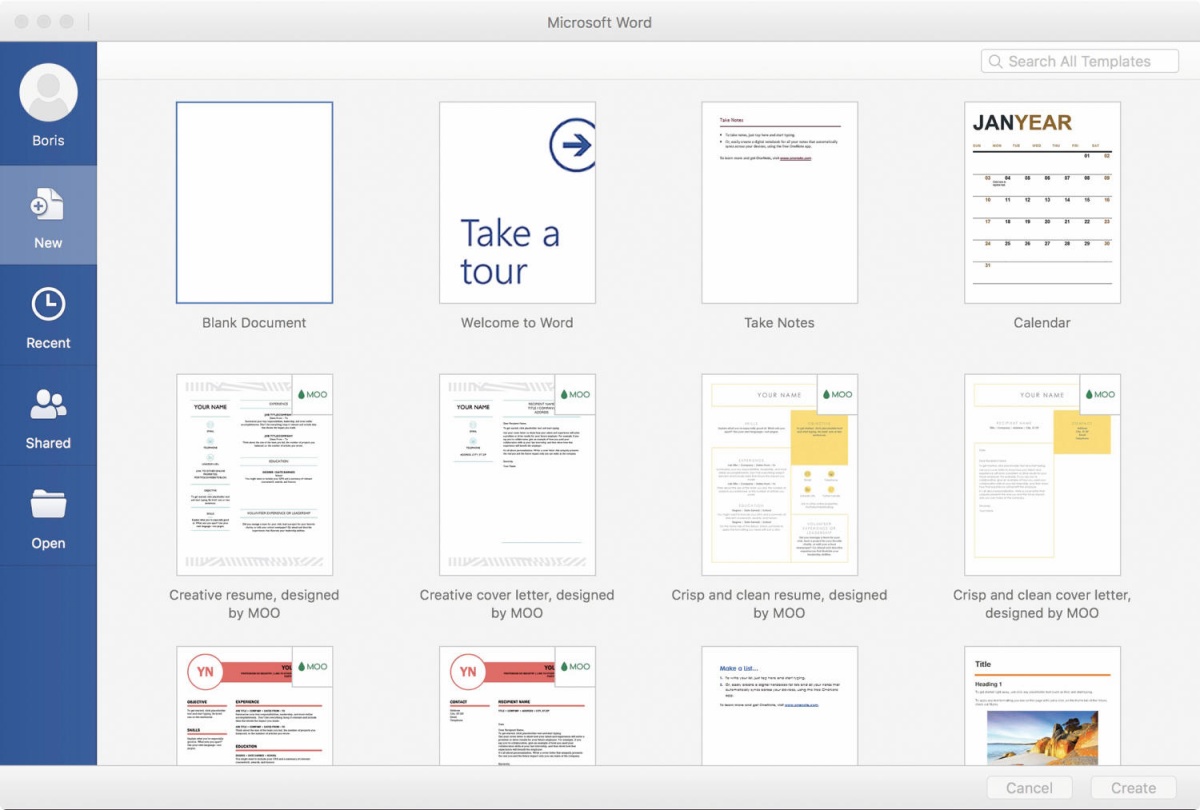Pick Crisp and clean cover letter thumbnail

pos(1042,475)
